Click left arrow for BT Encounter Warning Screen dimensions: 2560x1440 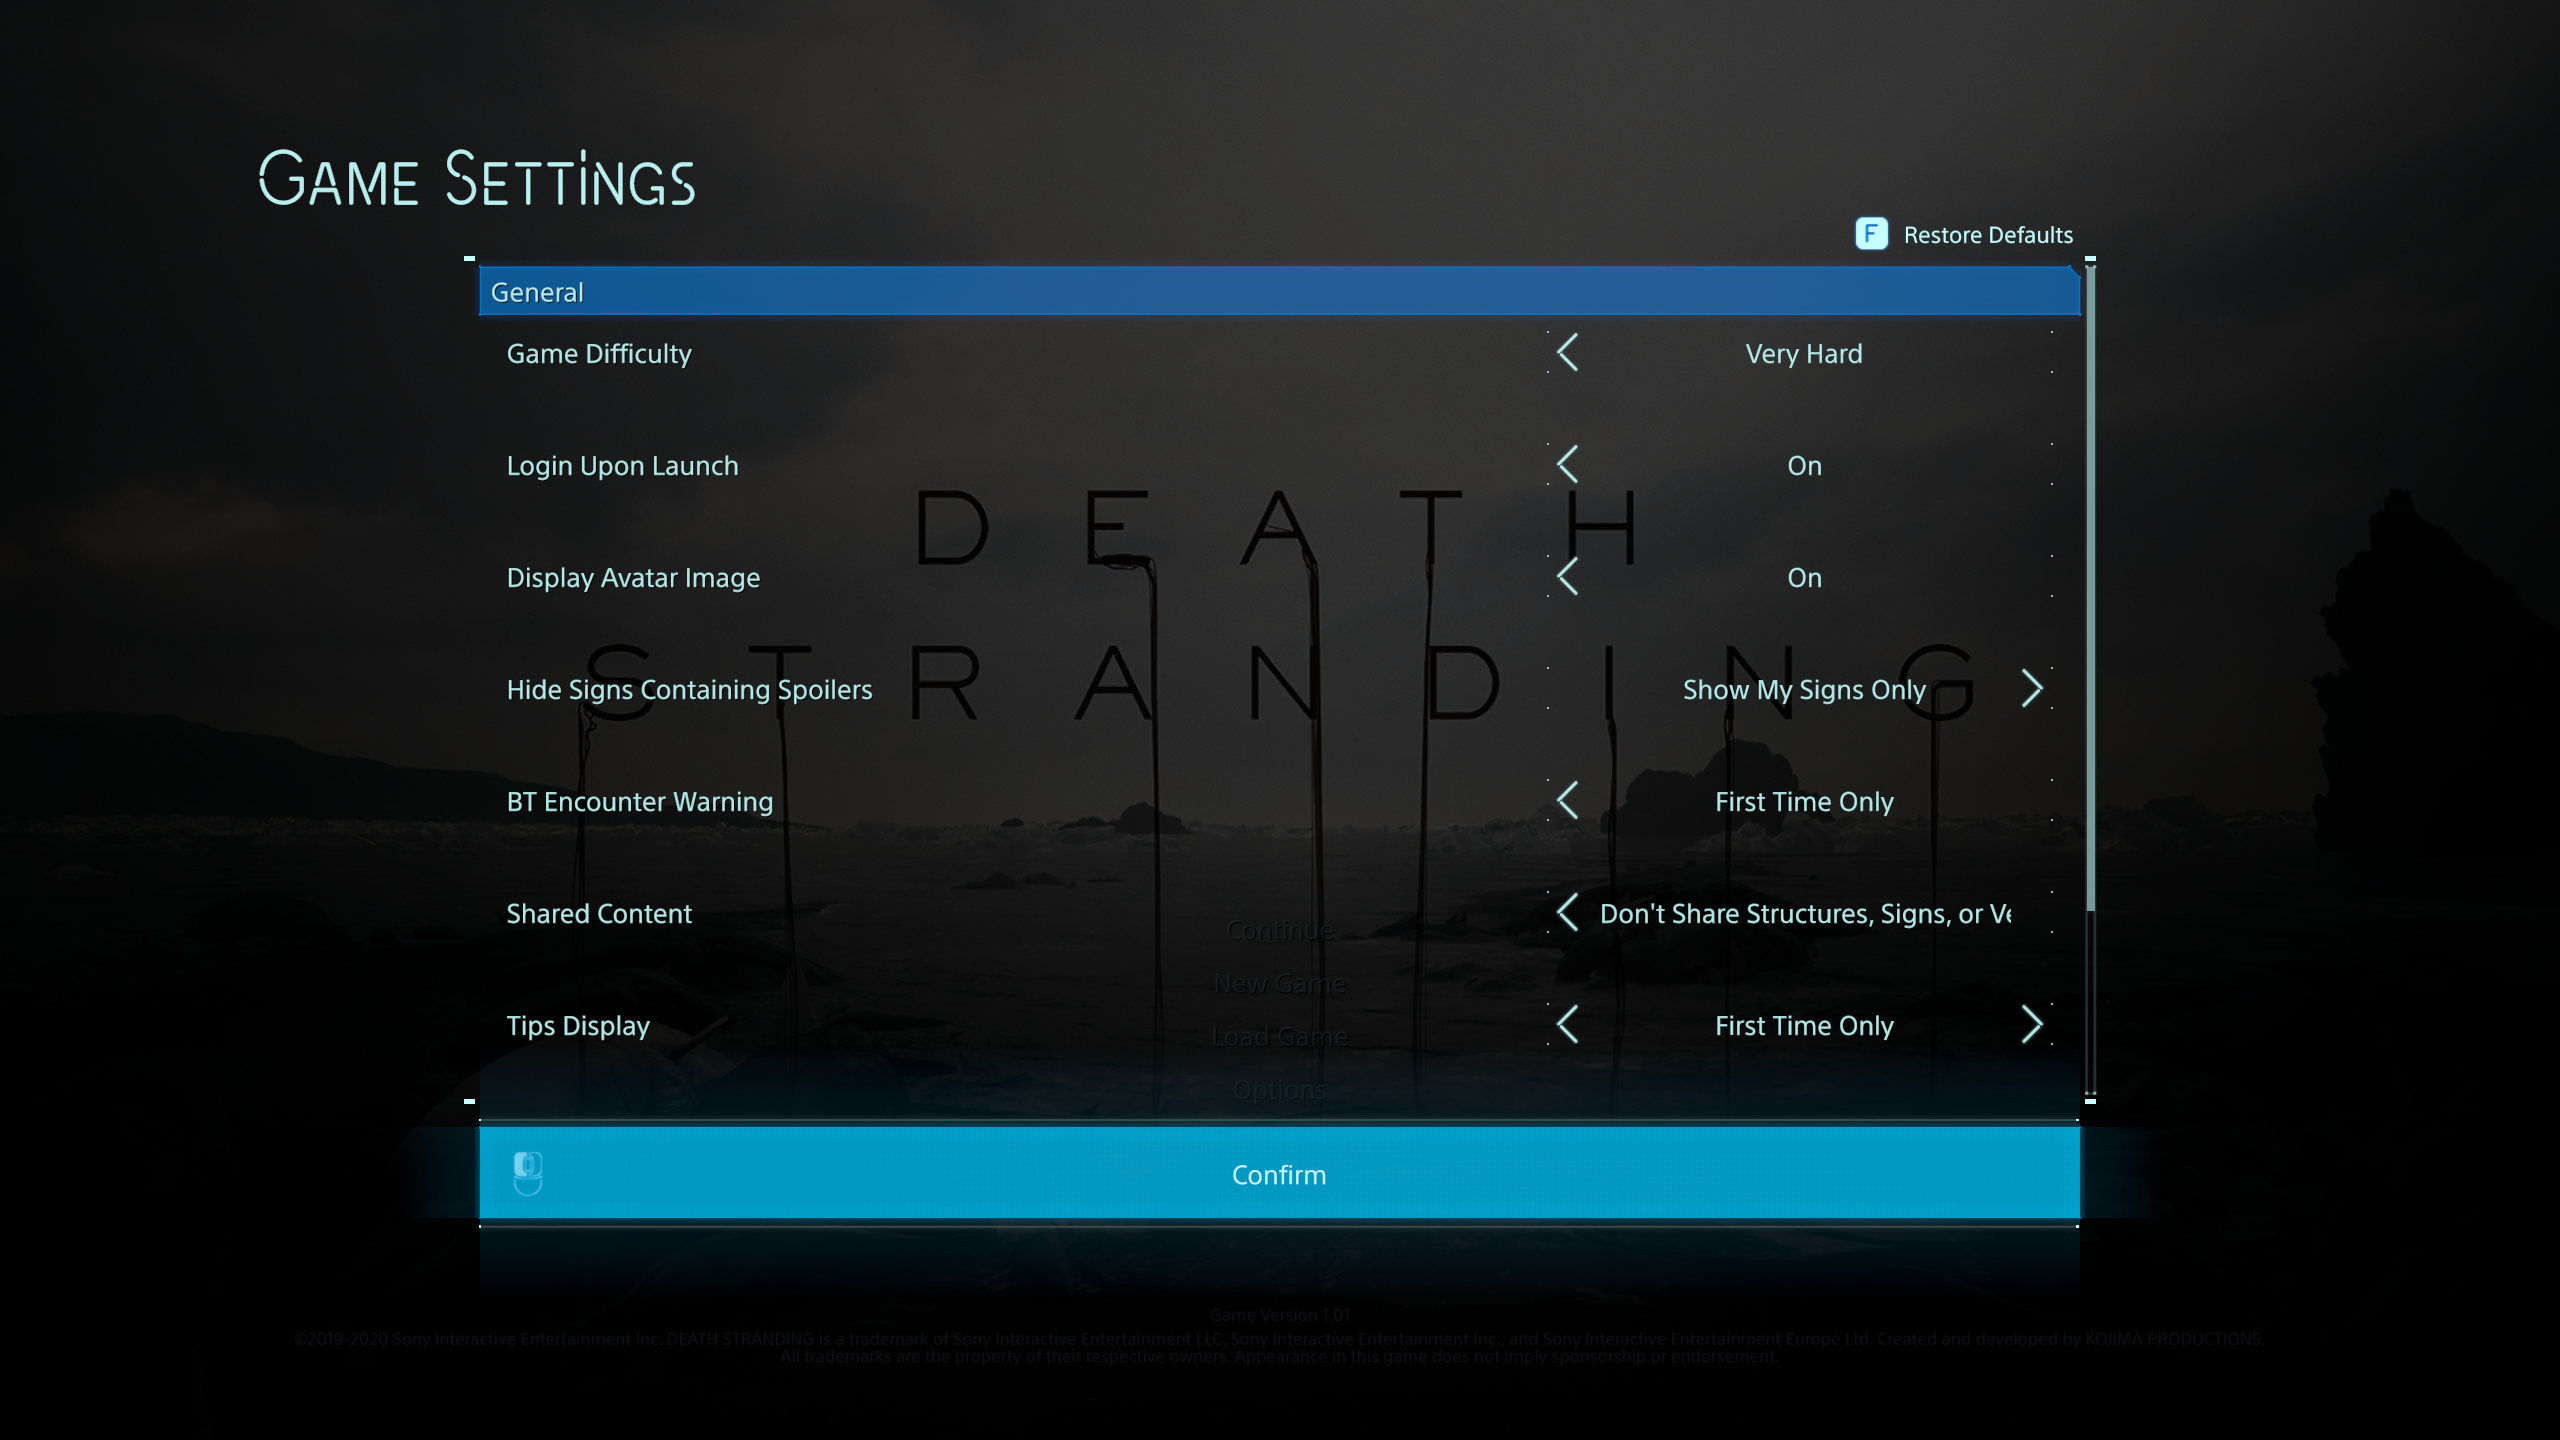pos(1568,801)
